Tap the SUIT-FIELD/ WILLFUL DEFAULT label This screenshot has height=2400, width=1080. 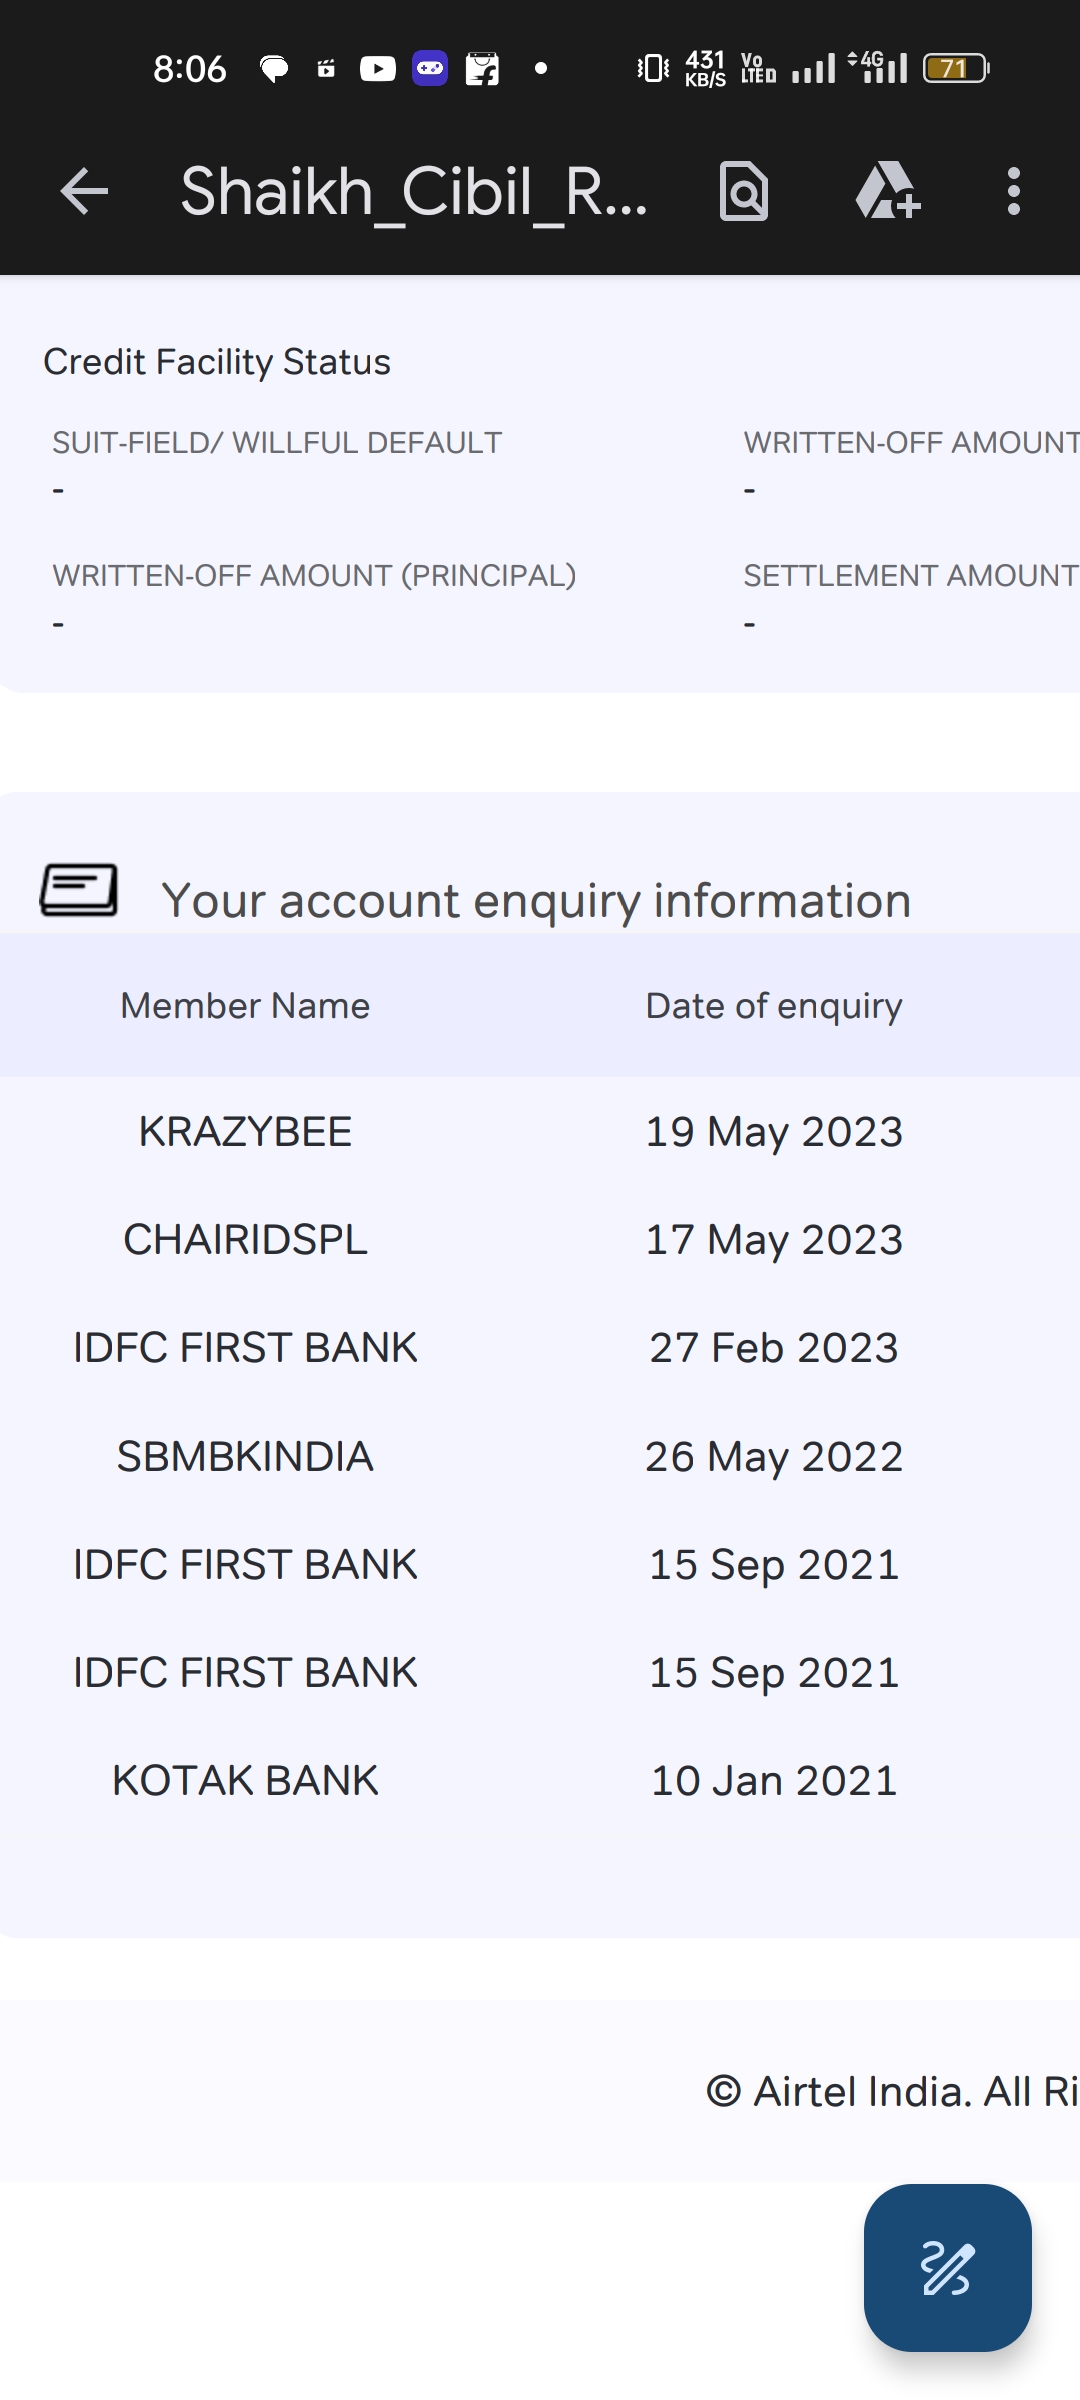277,443
